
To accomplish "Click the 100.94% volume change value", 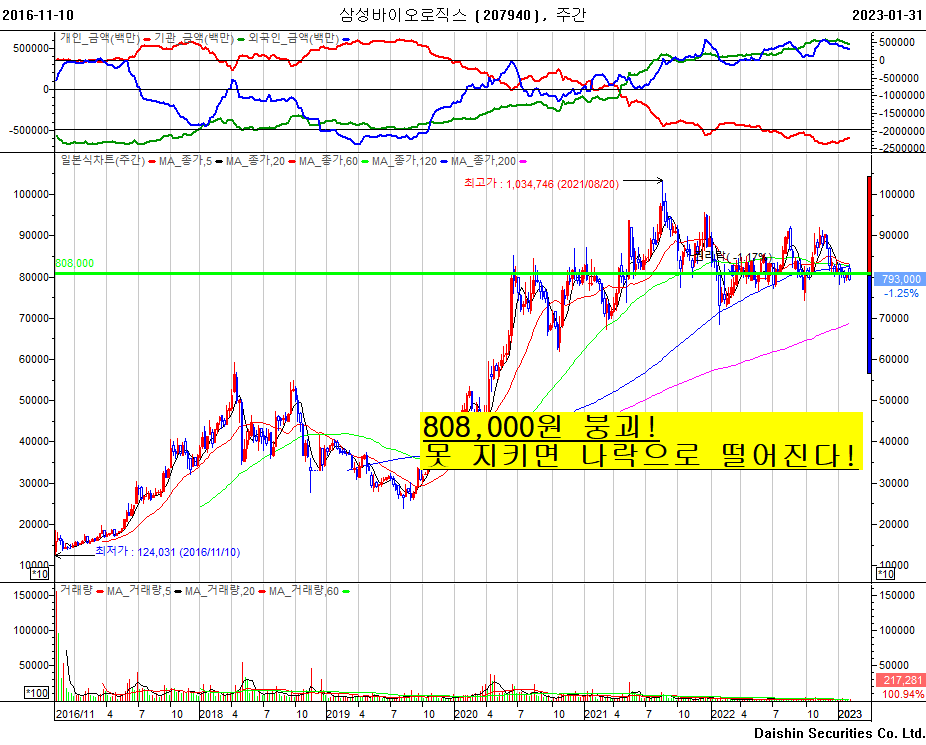I will point(902,694).
